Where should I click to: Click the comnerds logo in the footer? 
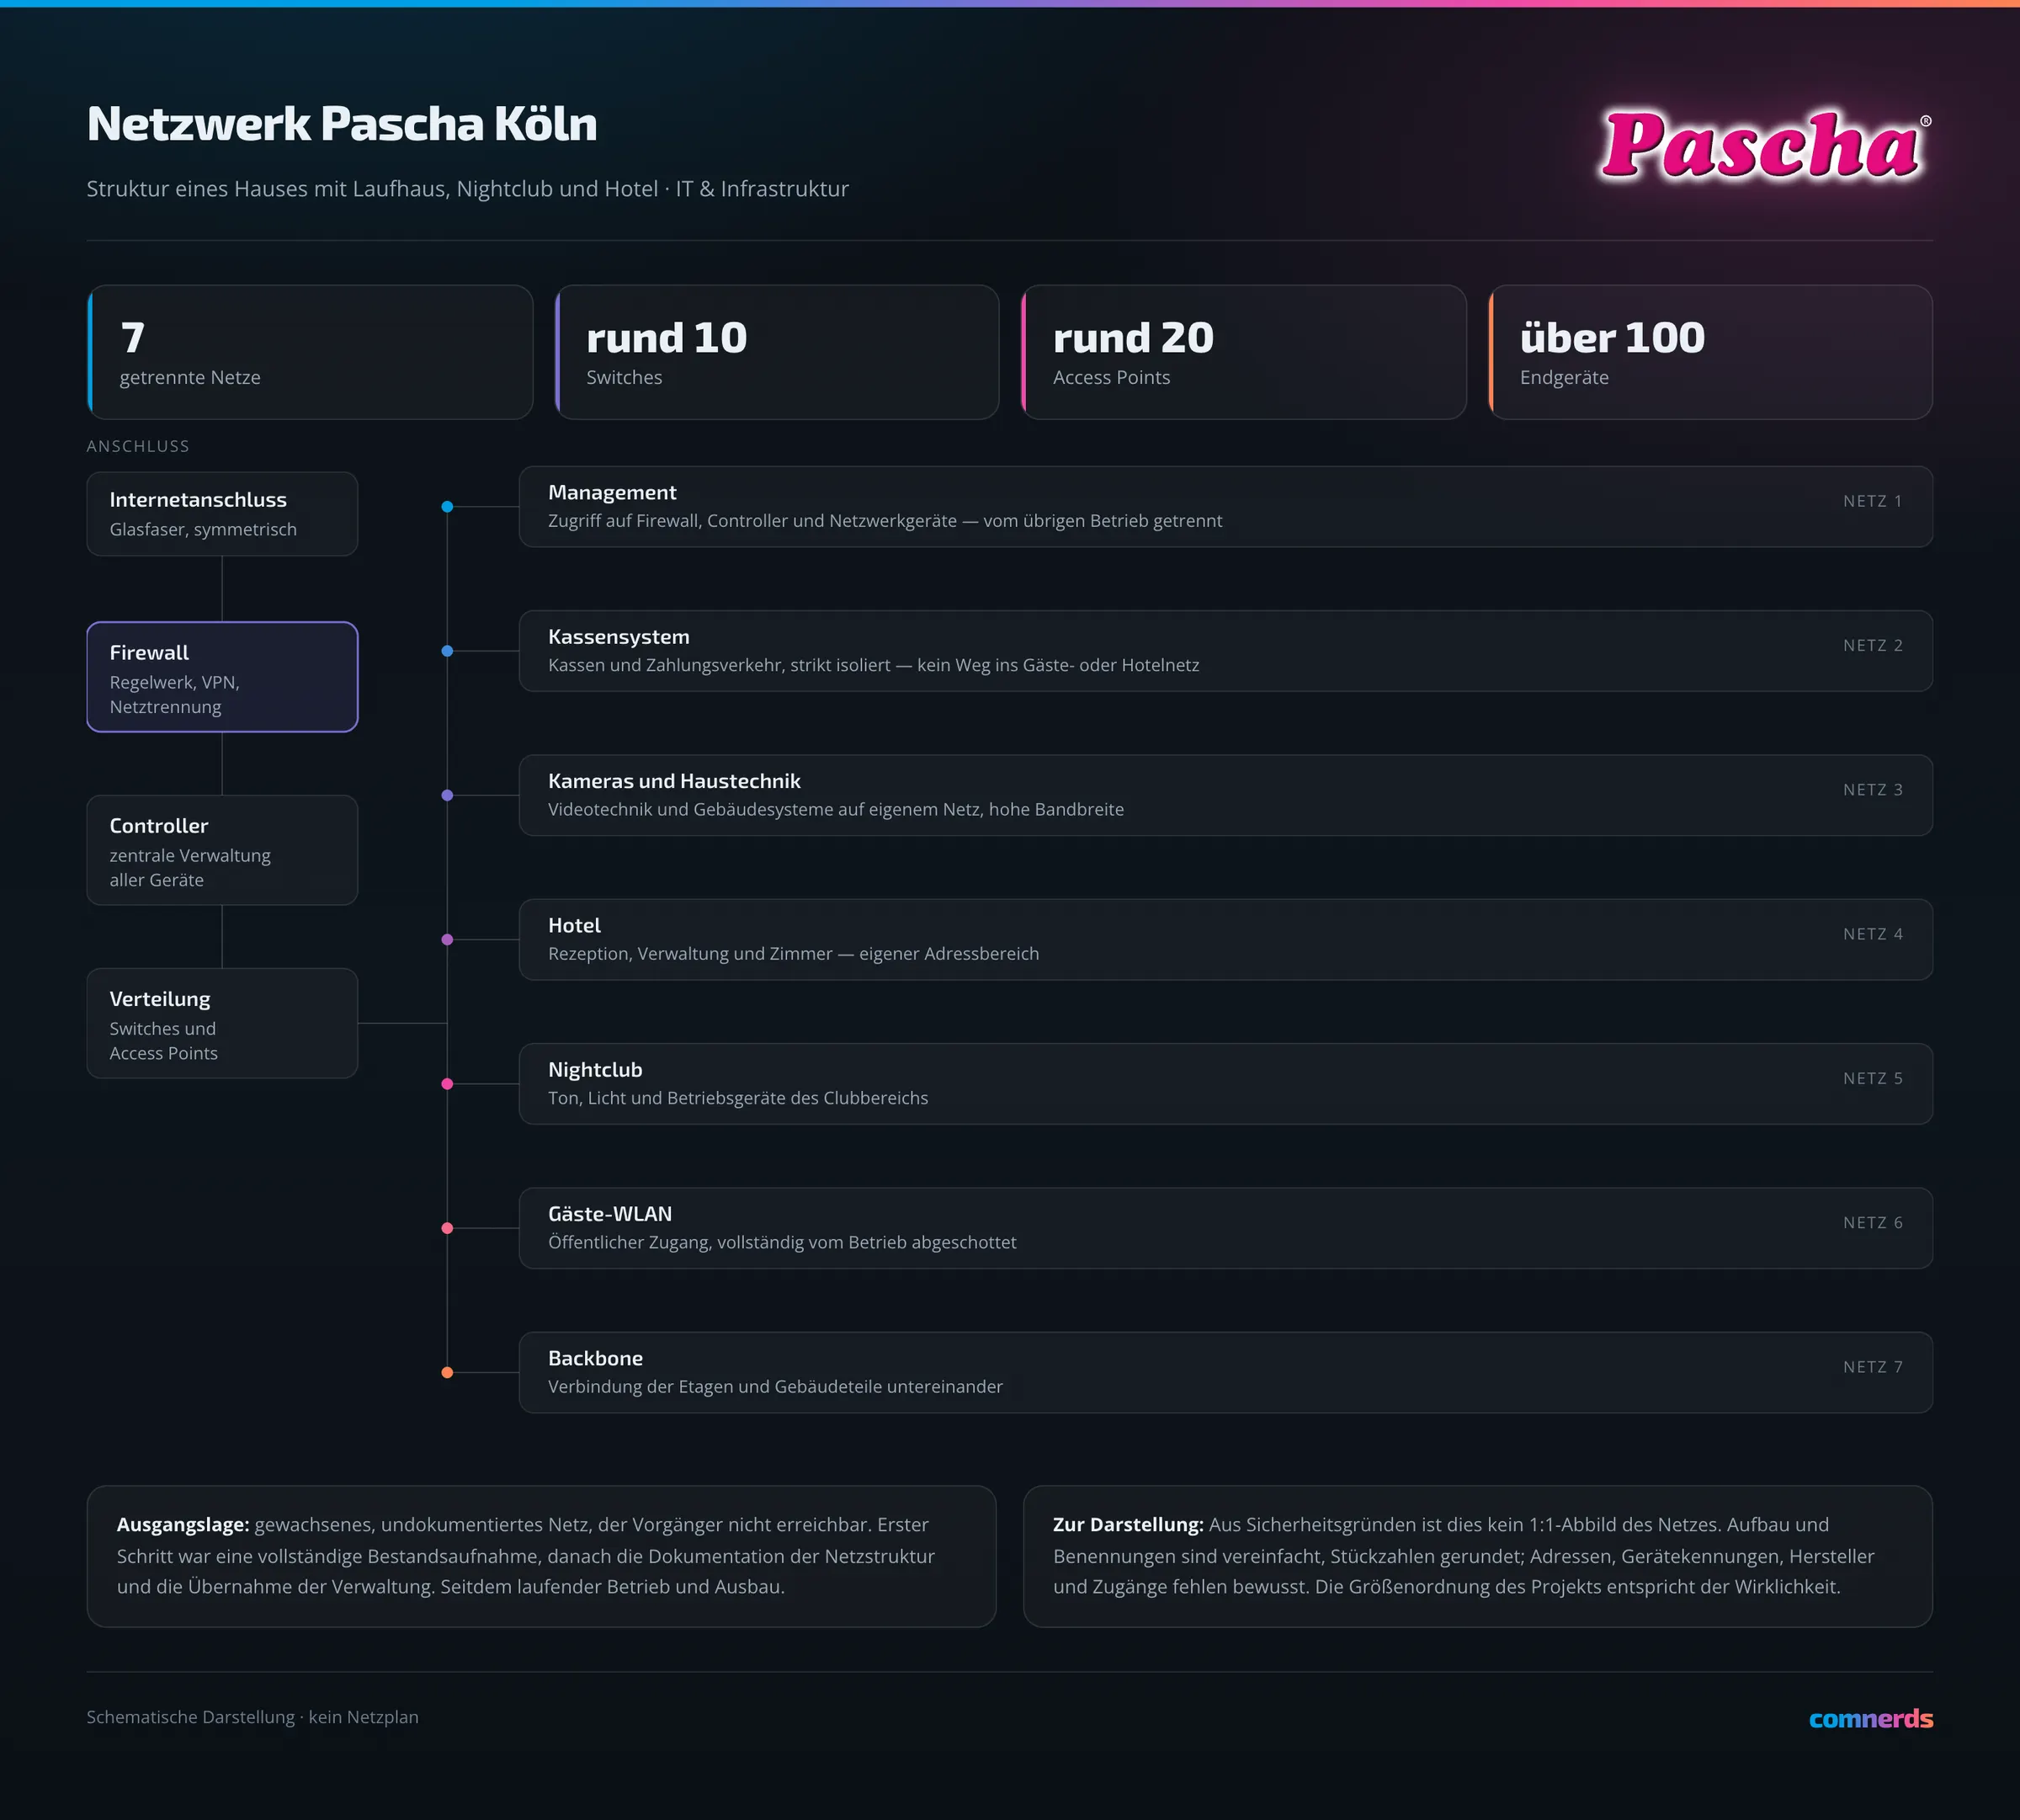[1870, 1718]
